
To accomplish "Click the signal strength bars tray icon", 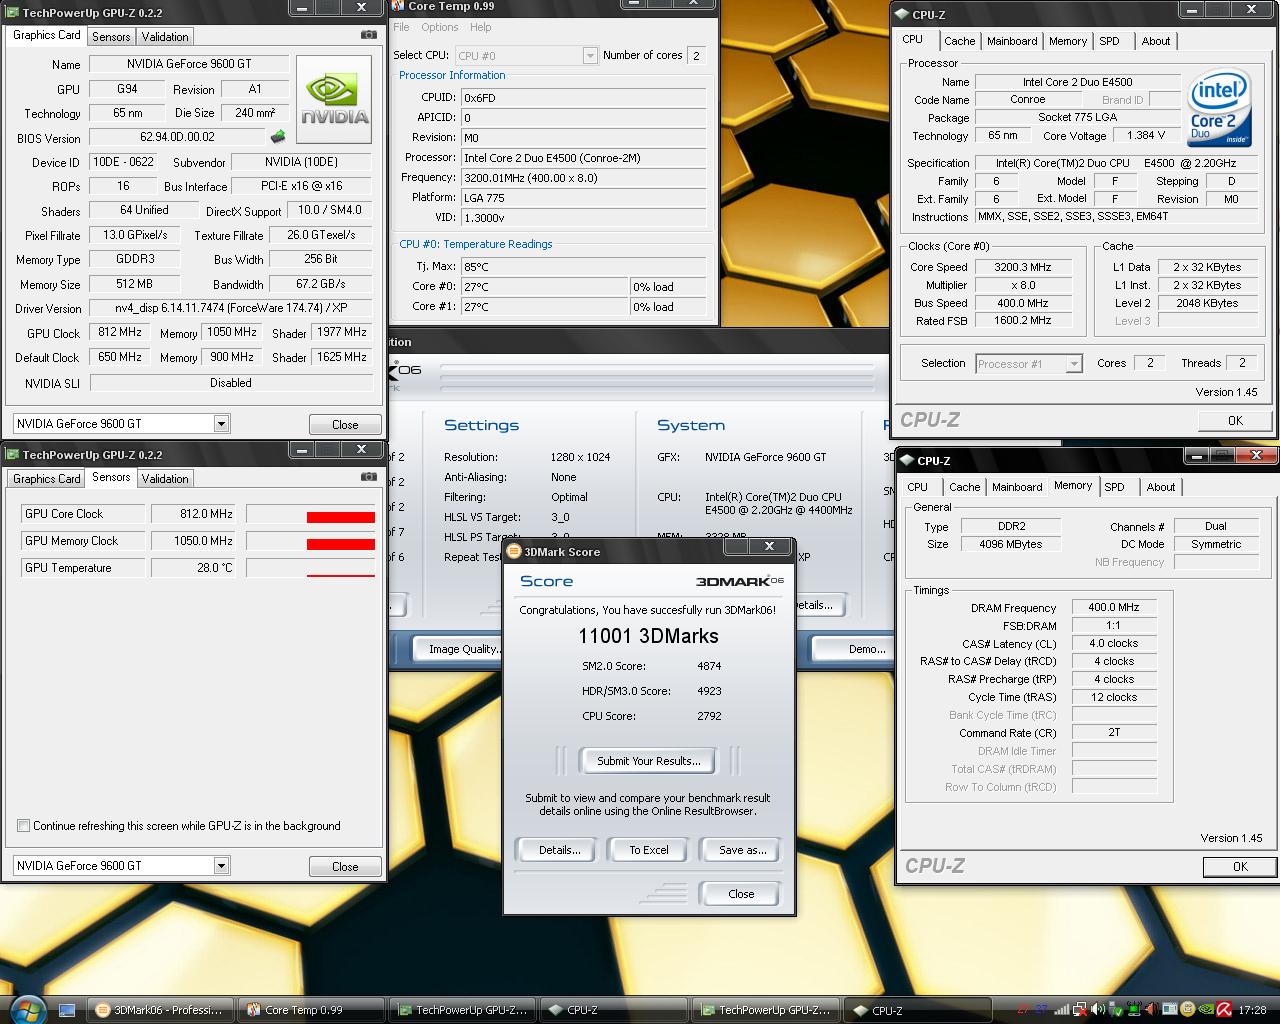I will (x=1062, y=1010).
